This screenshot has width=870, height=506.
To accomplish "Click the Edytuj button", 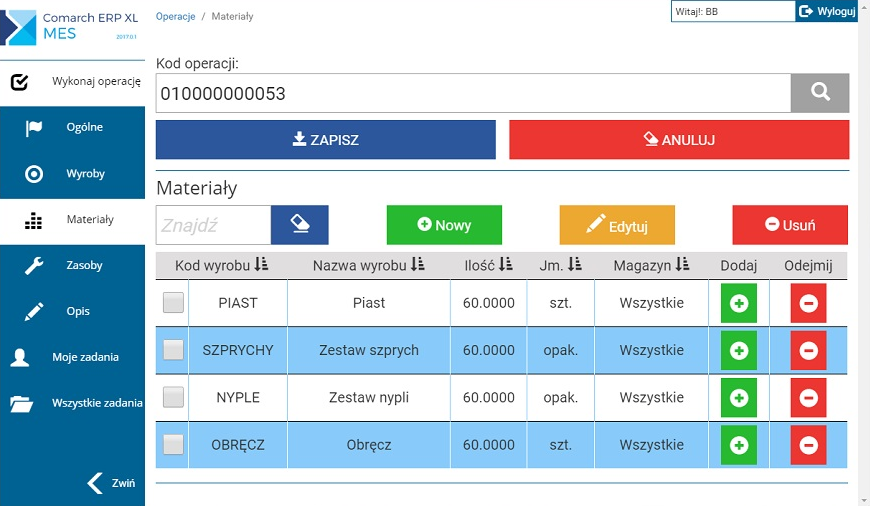I will (x=617, y=225).
